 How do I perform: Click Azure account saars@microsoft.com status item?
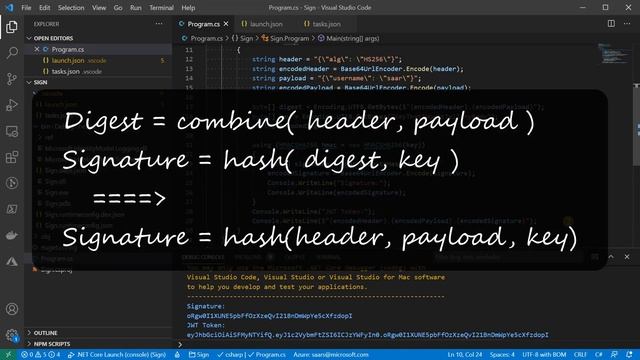click(x=331, y=354)
